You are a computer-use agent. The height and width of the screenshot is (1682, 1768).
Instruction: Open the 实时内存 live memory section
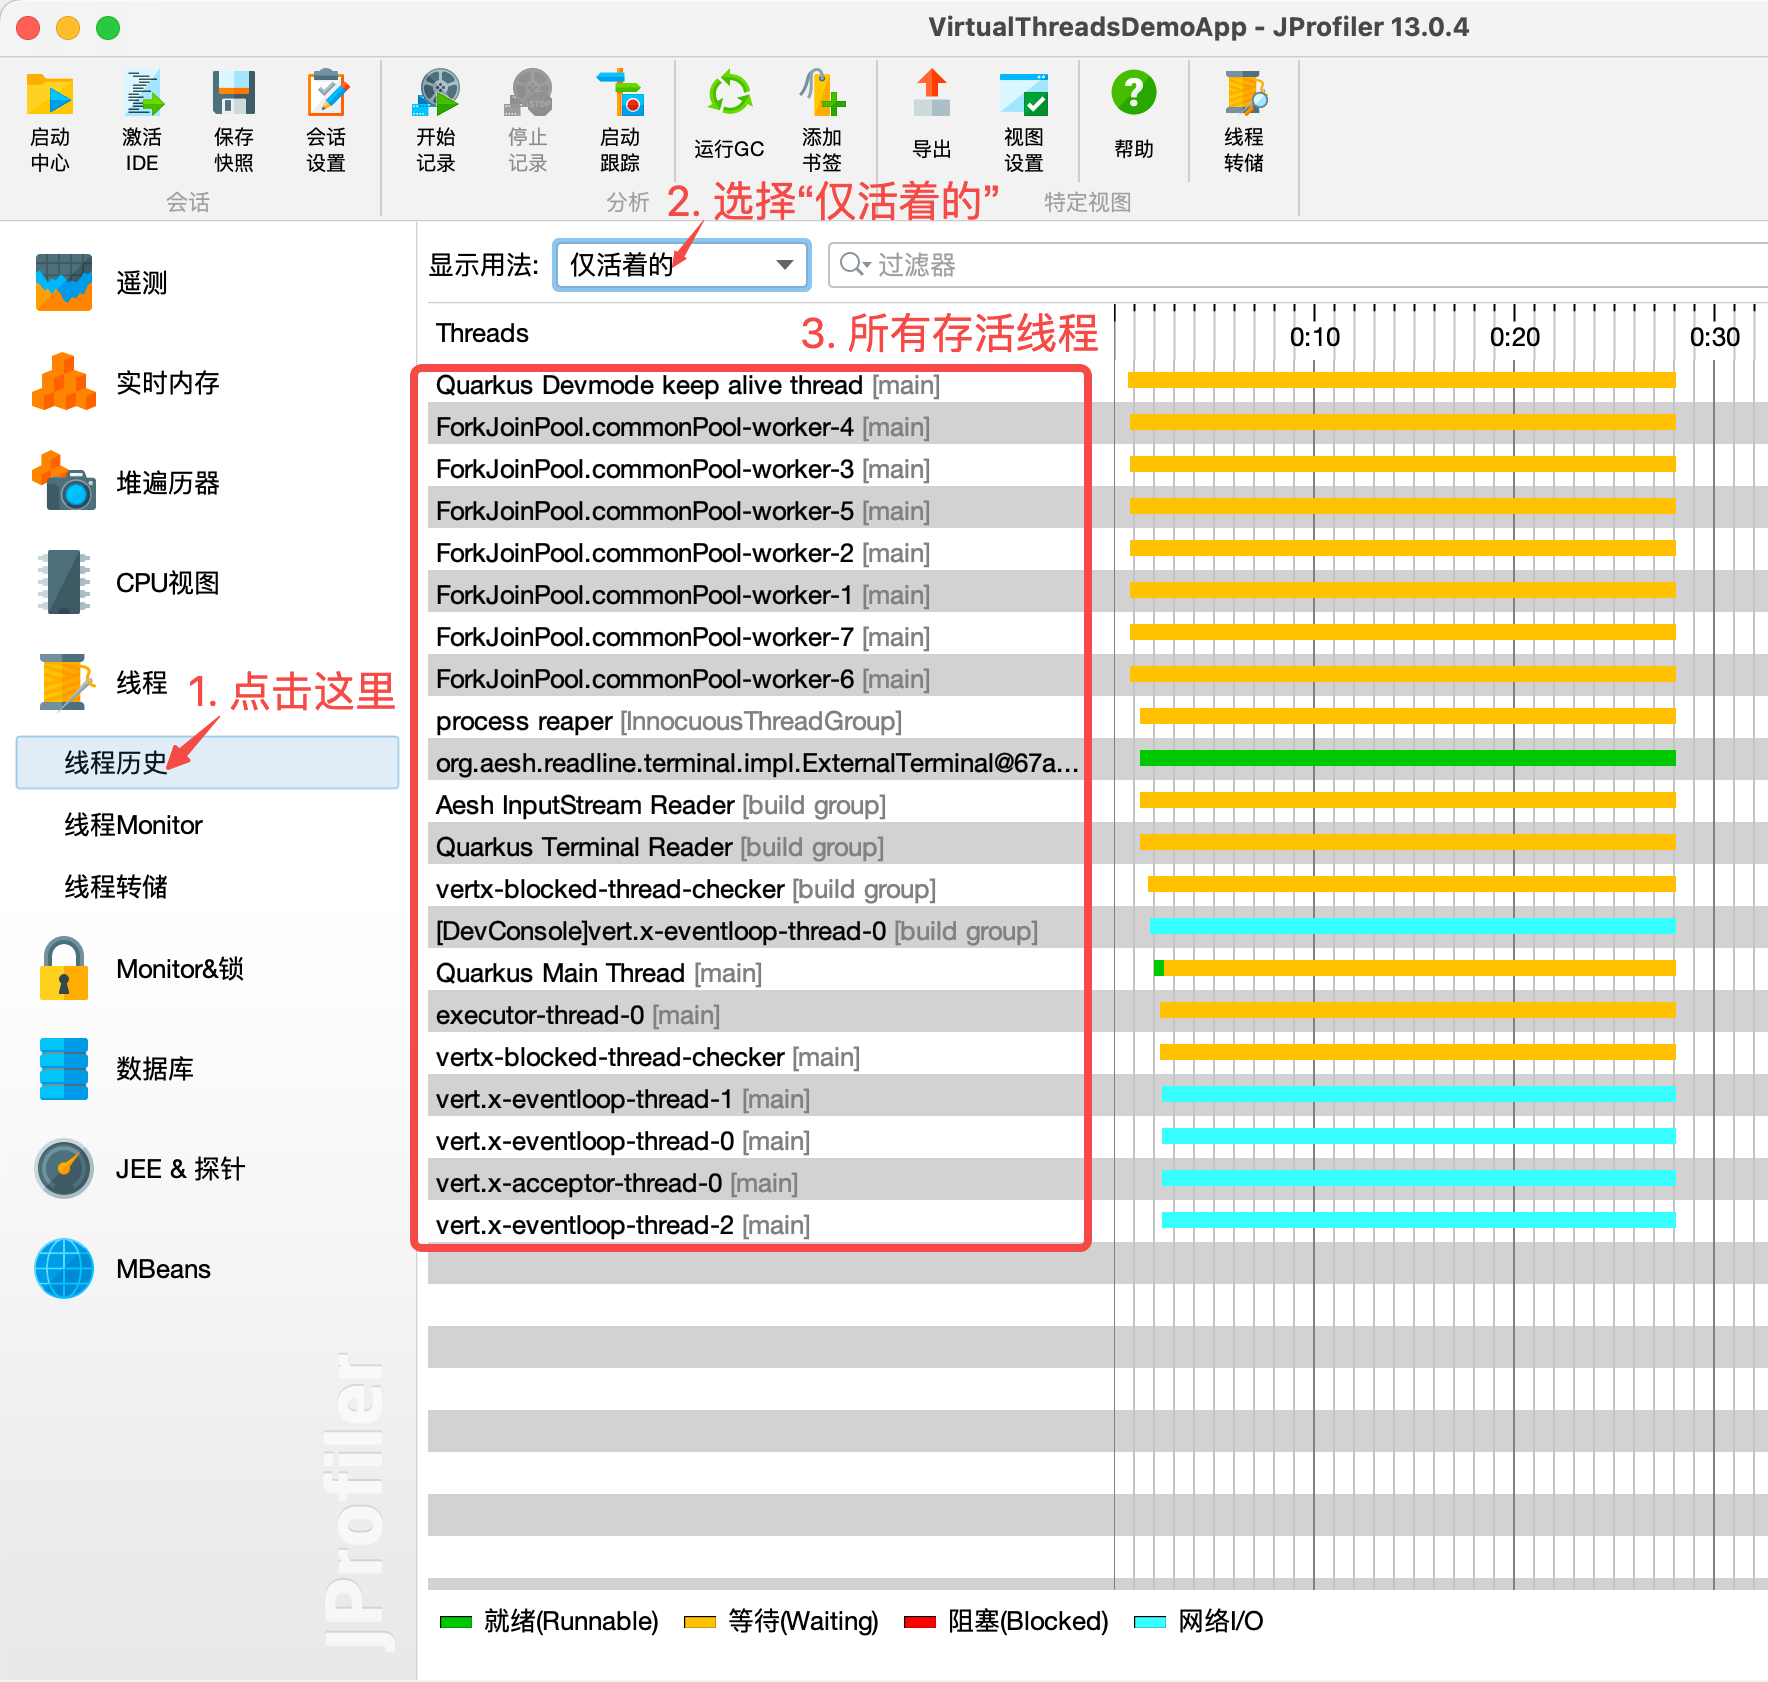point(126,383)
